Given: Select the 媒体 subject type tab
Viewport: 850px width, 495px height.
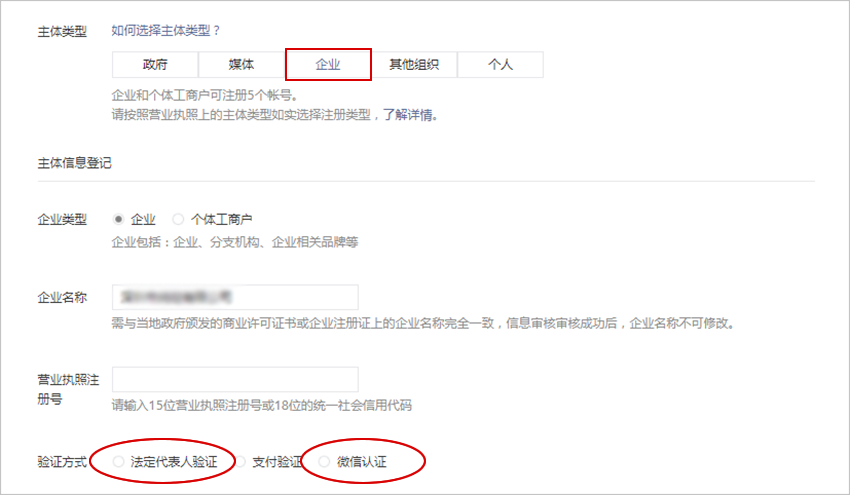Looking at the screenshot, I should (241, 65).
